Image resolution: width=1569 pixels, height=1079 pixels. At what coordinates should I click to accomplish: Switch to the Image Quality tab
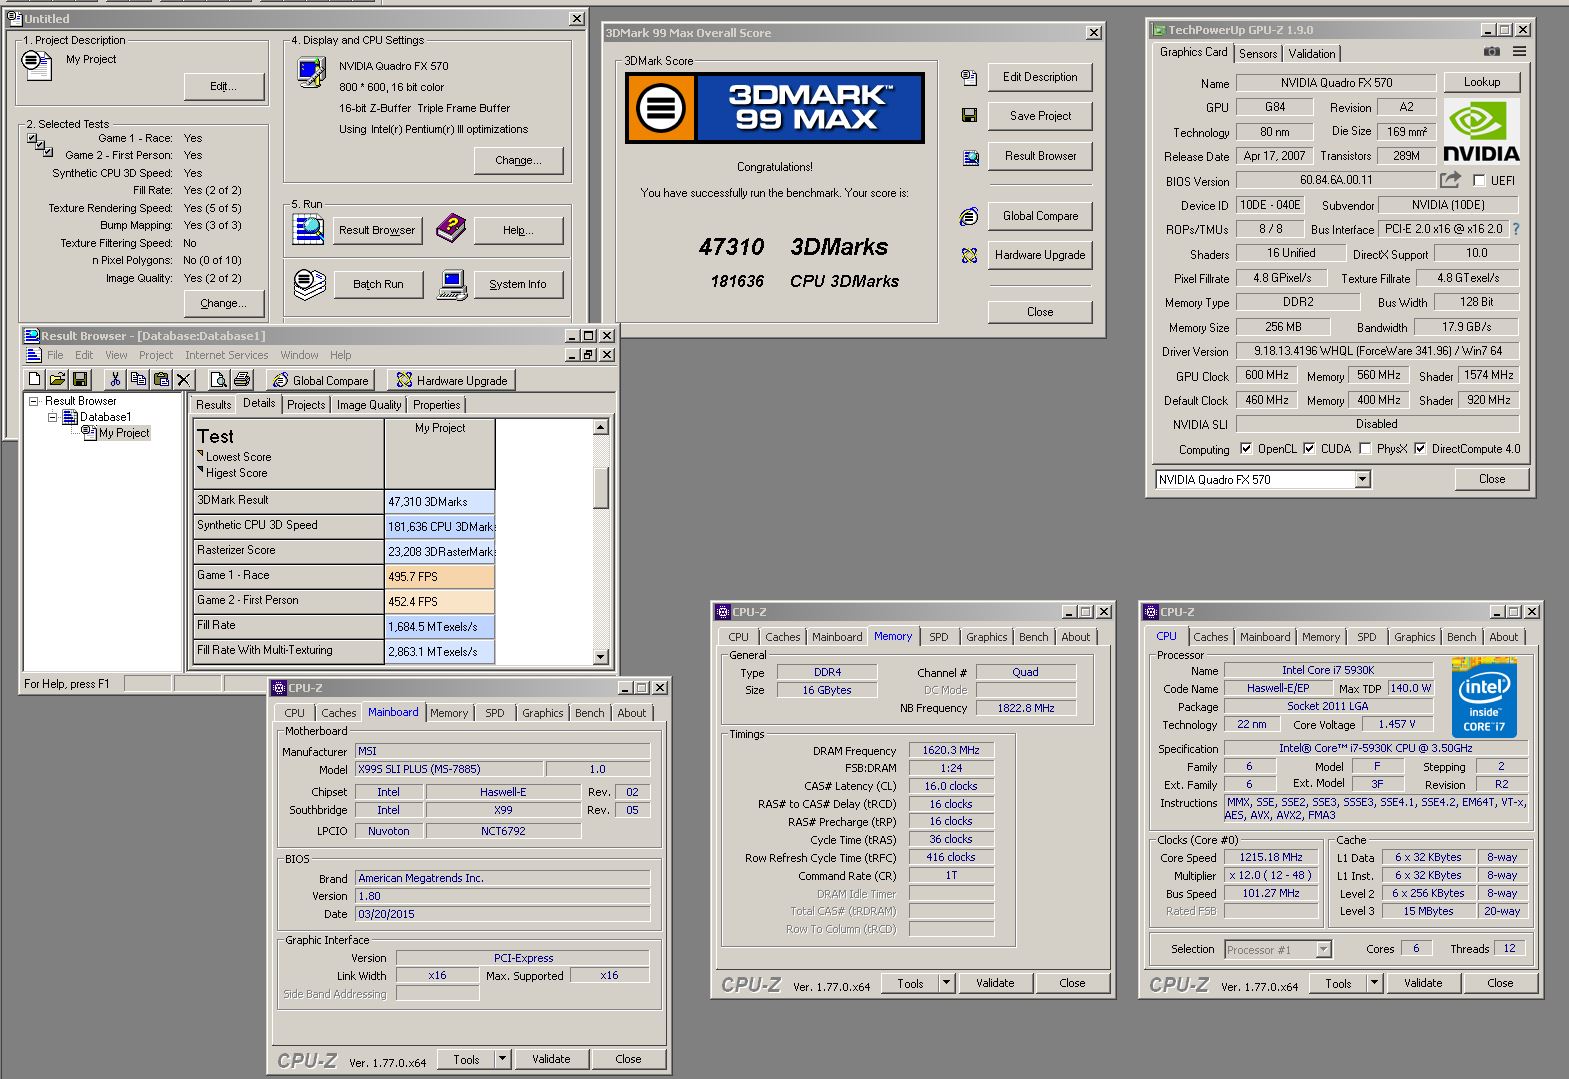pos(369,405)
